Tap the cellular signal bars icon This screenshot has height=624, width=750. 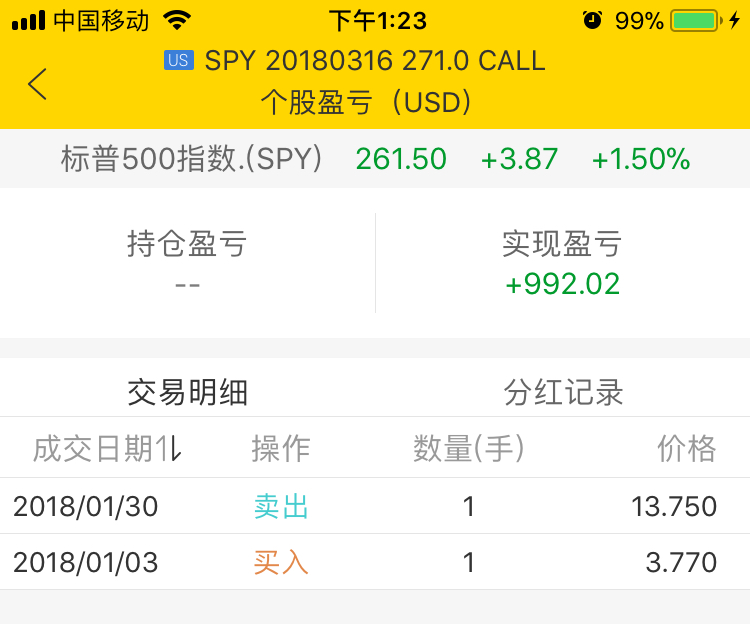pyautogui.click(x=28, y=21)
